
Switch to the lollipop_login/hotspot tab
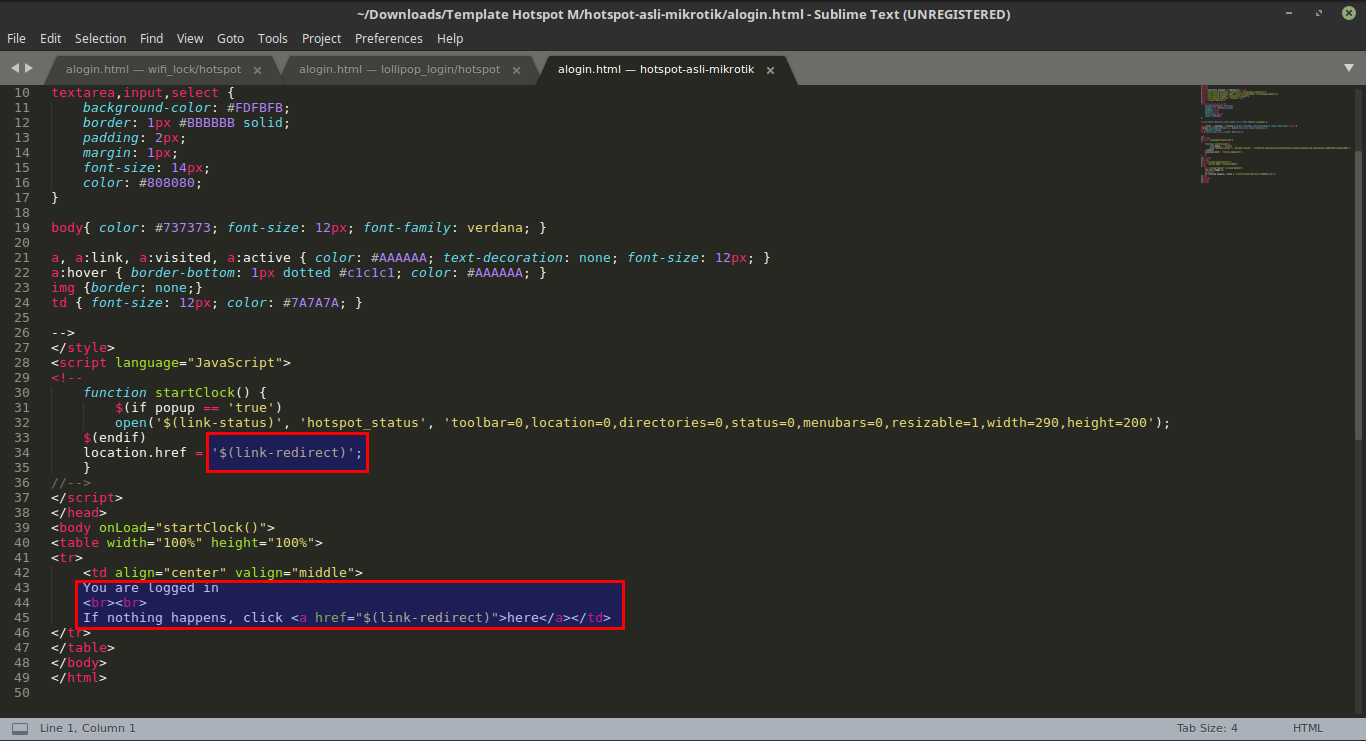[400, 70]
